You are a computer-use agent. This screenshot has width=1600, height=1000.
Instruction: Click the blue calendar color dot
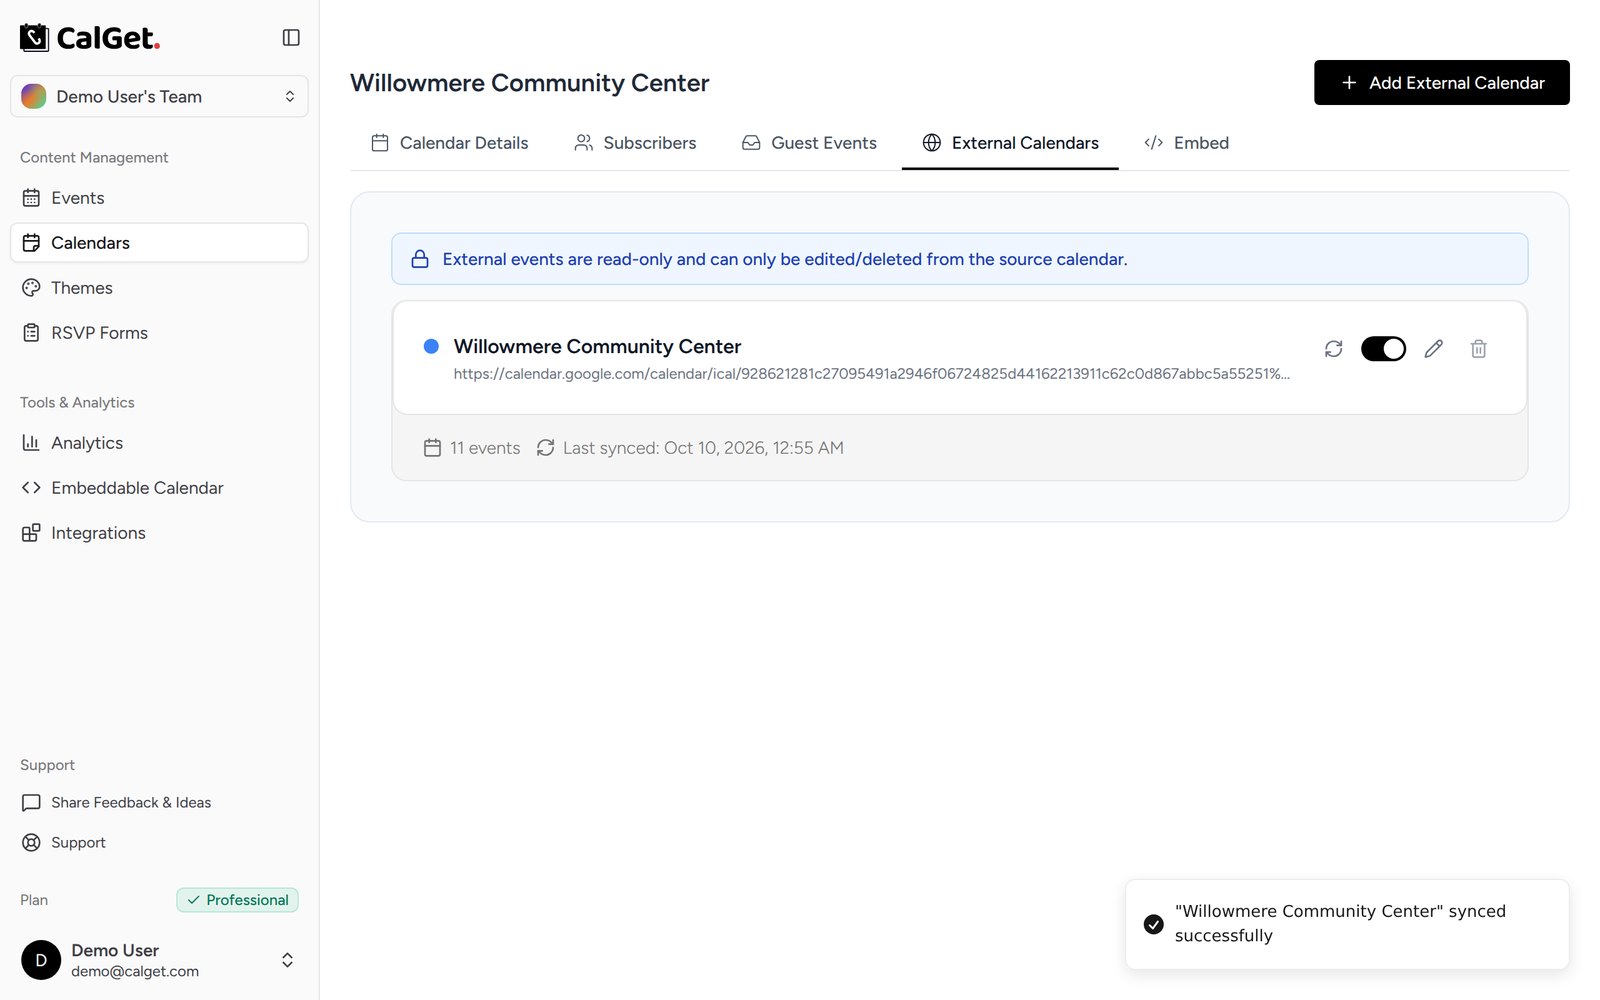point(431,346)
